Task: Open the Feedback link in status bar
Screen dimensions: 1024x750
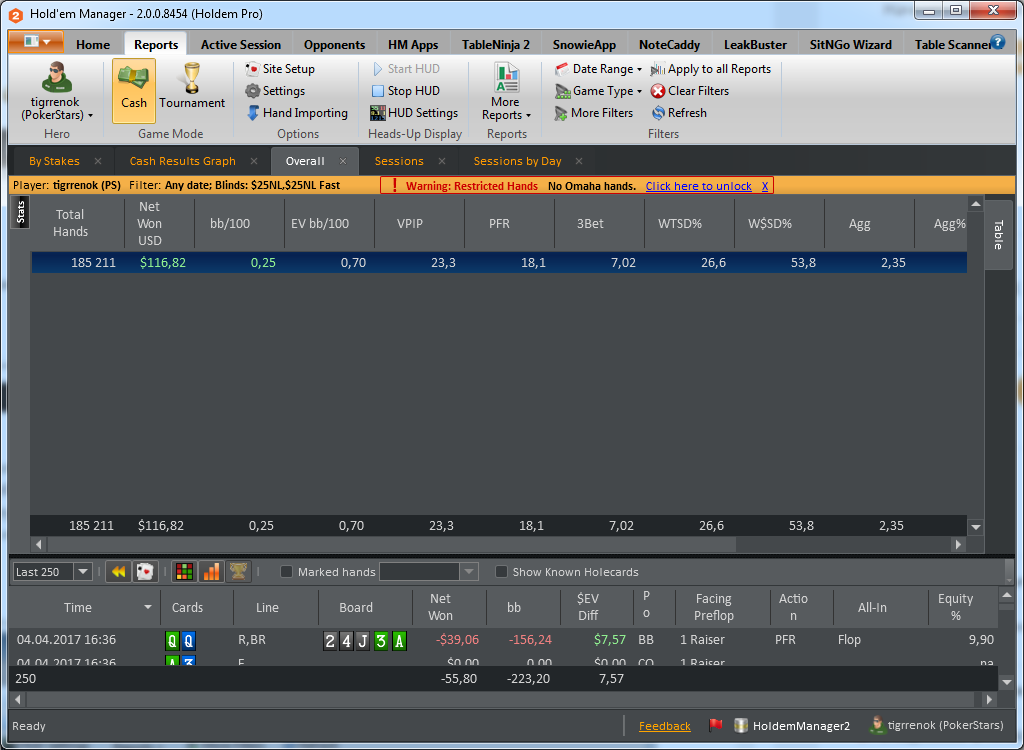Action: point(664,726)
